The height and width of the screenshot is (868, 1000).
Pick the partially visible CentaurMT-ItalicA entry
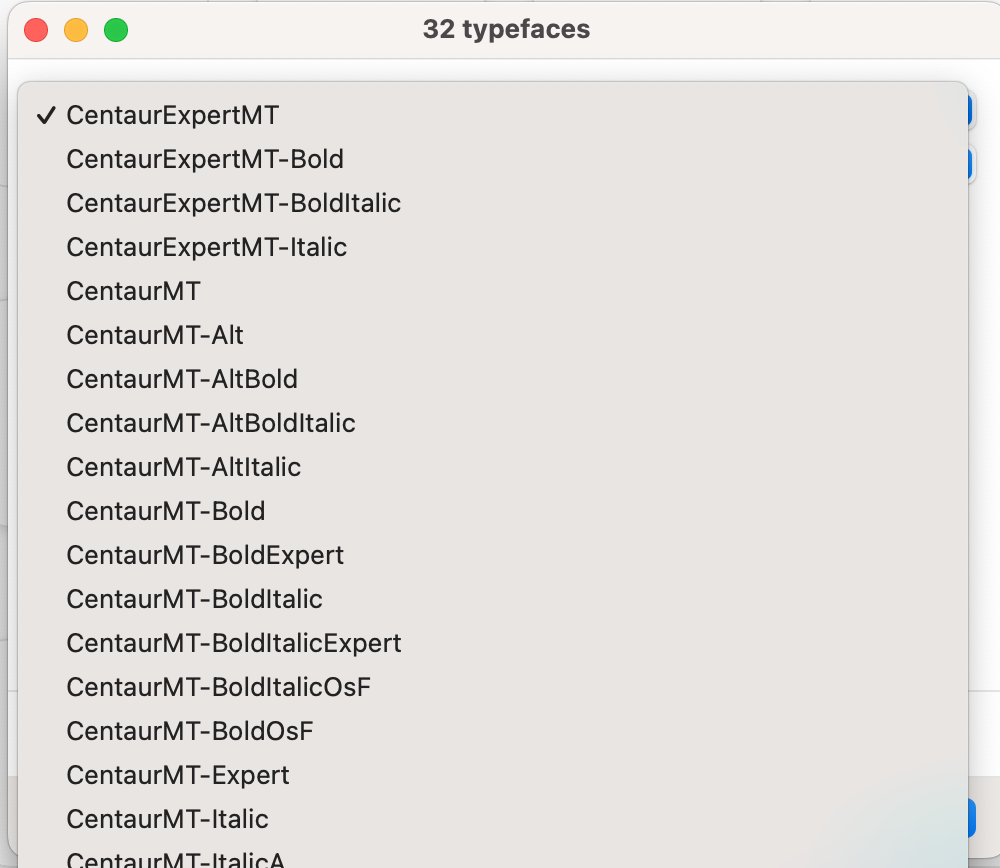tap(175, 858)
